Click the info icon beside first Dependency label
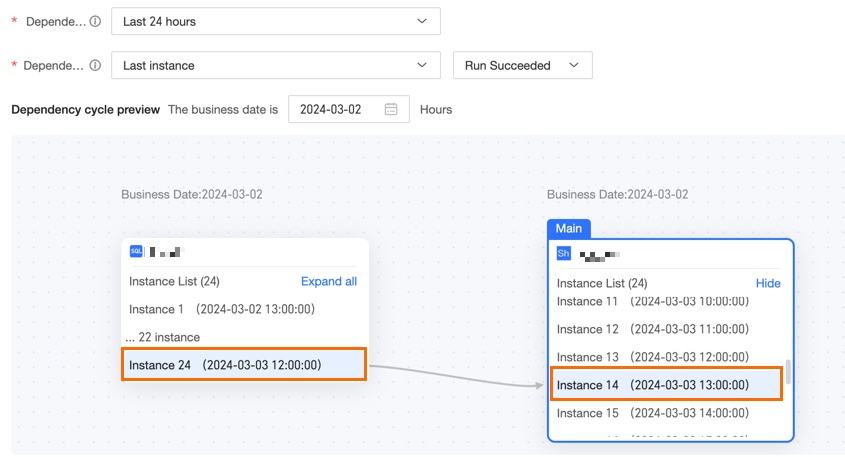Image resolution: width=845 pixels, height=457 pixels. point(95,22)
